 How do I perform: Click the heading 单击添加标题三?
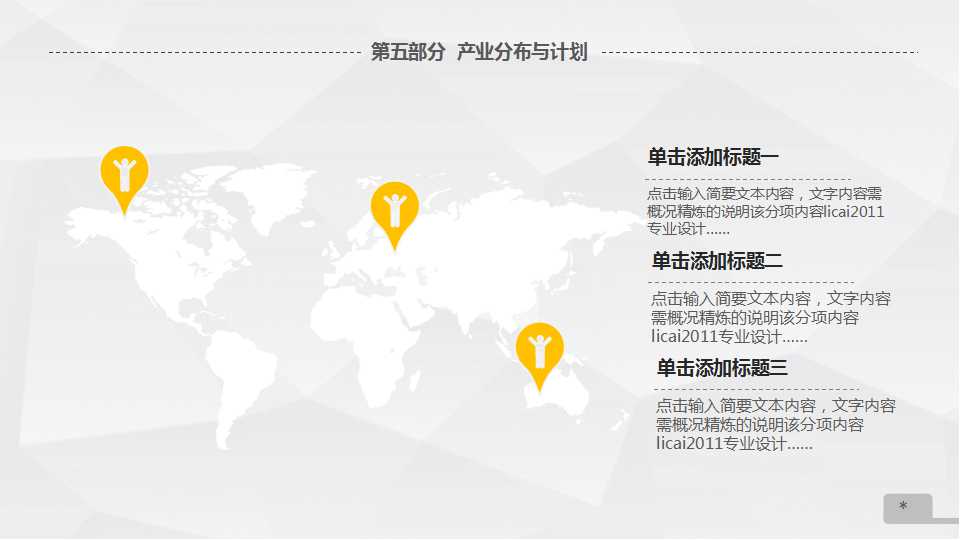[x=722, y=368]
